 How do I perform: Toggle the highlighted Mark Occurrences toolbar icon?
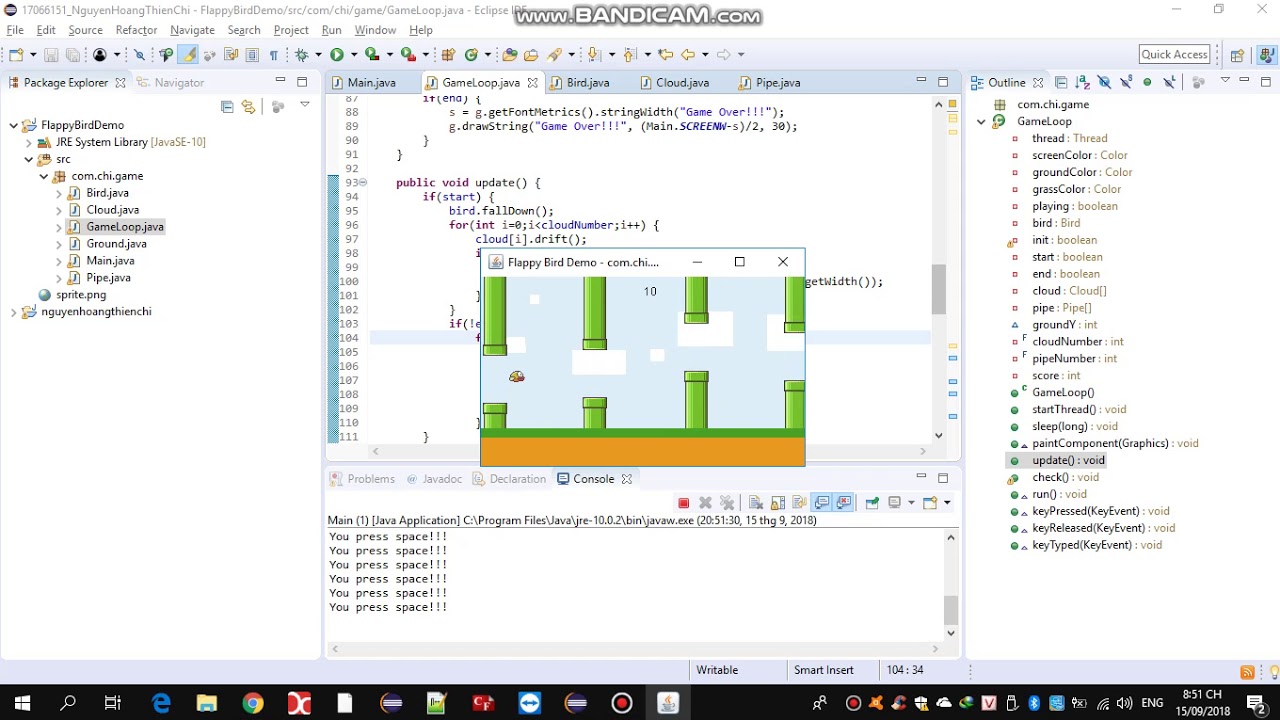tap(187, 54)
